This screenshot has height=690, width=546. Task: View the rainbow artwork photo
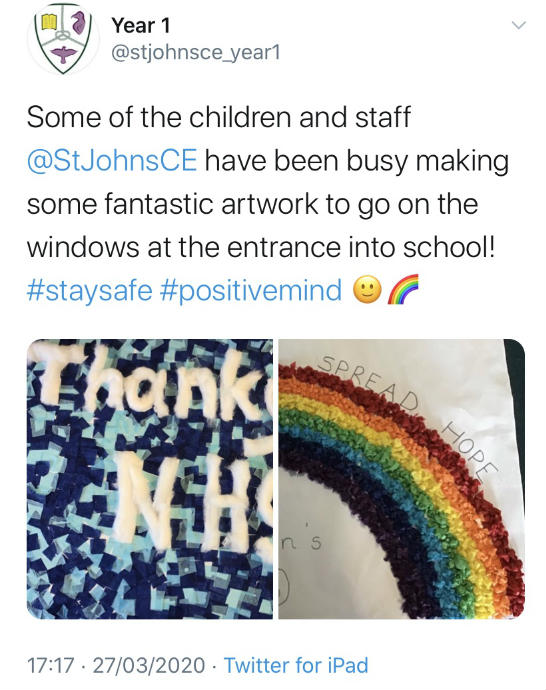pos(402,479)
